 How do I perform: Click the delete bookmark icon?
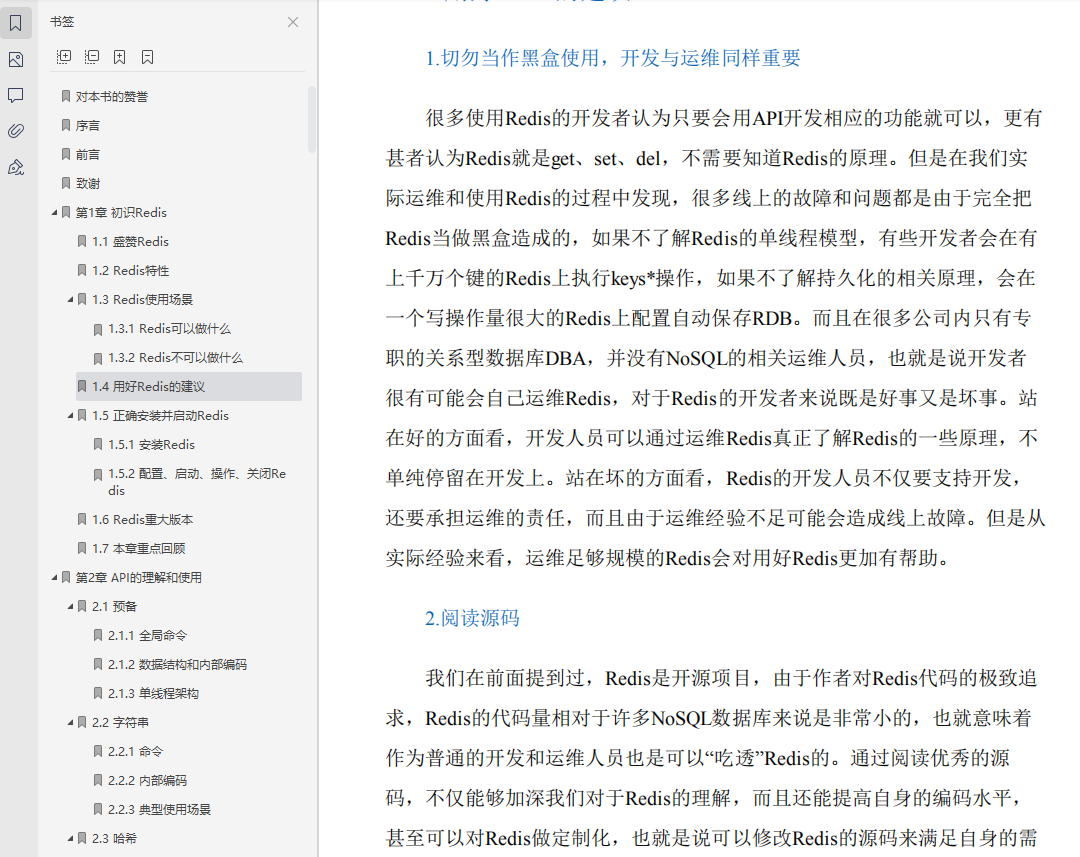click(147, 56)
